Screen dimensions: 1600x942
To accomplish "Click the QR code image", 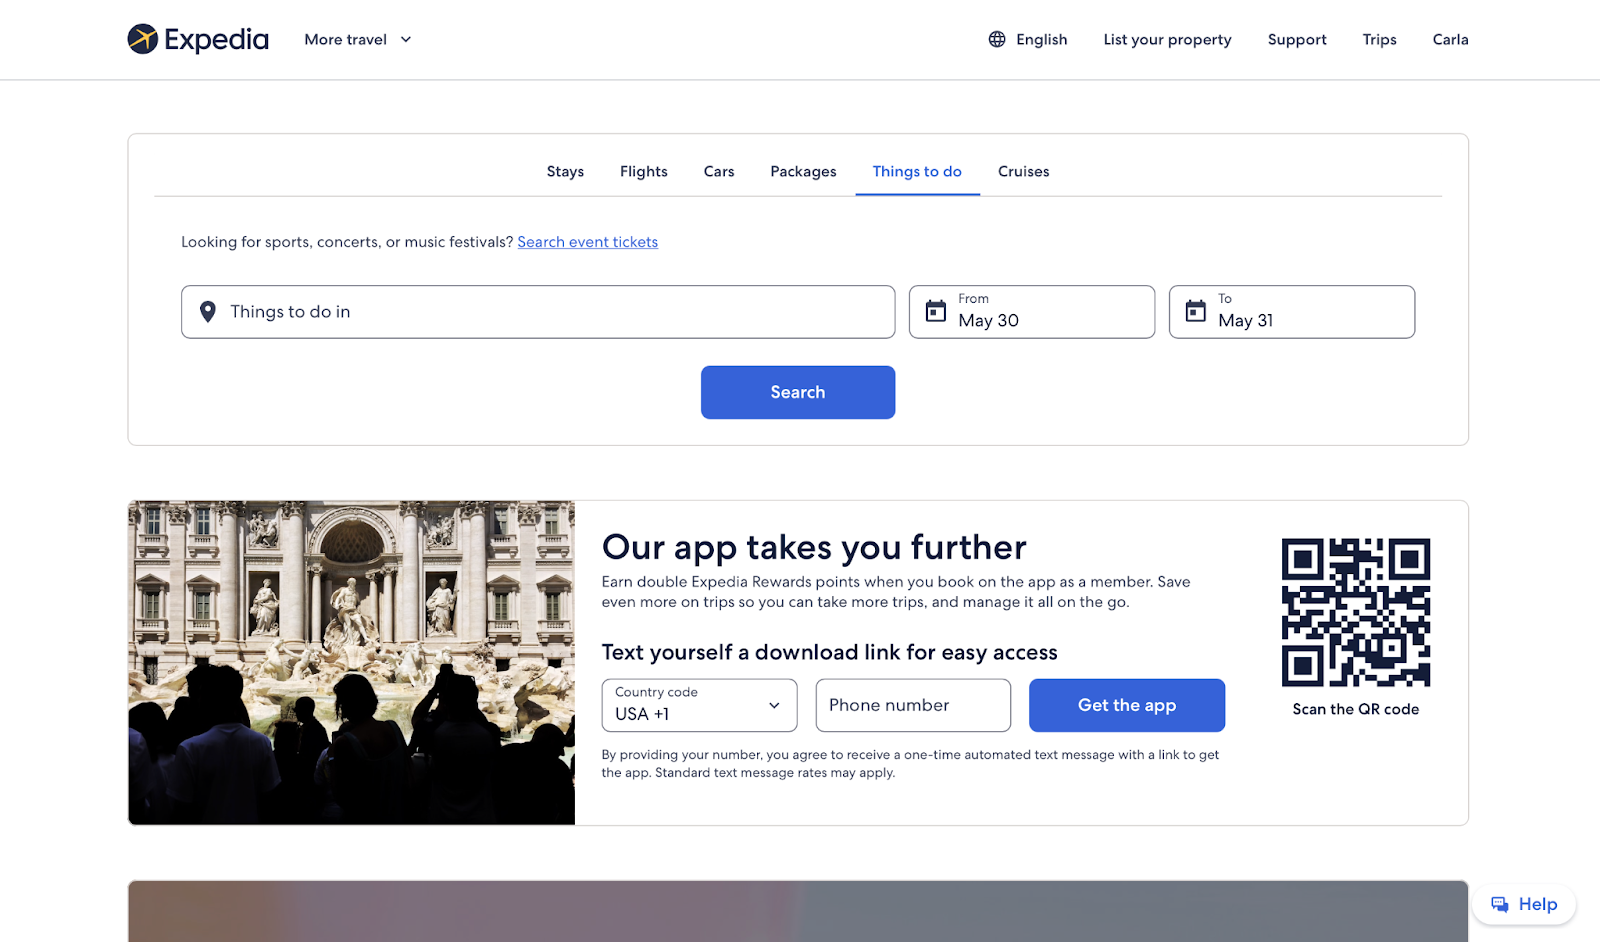I will point(1356,612).
